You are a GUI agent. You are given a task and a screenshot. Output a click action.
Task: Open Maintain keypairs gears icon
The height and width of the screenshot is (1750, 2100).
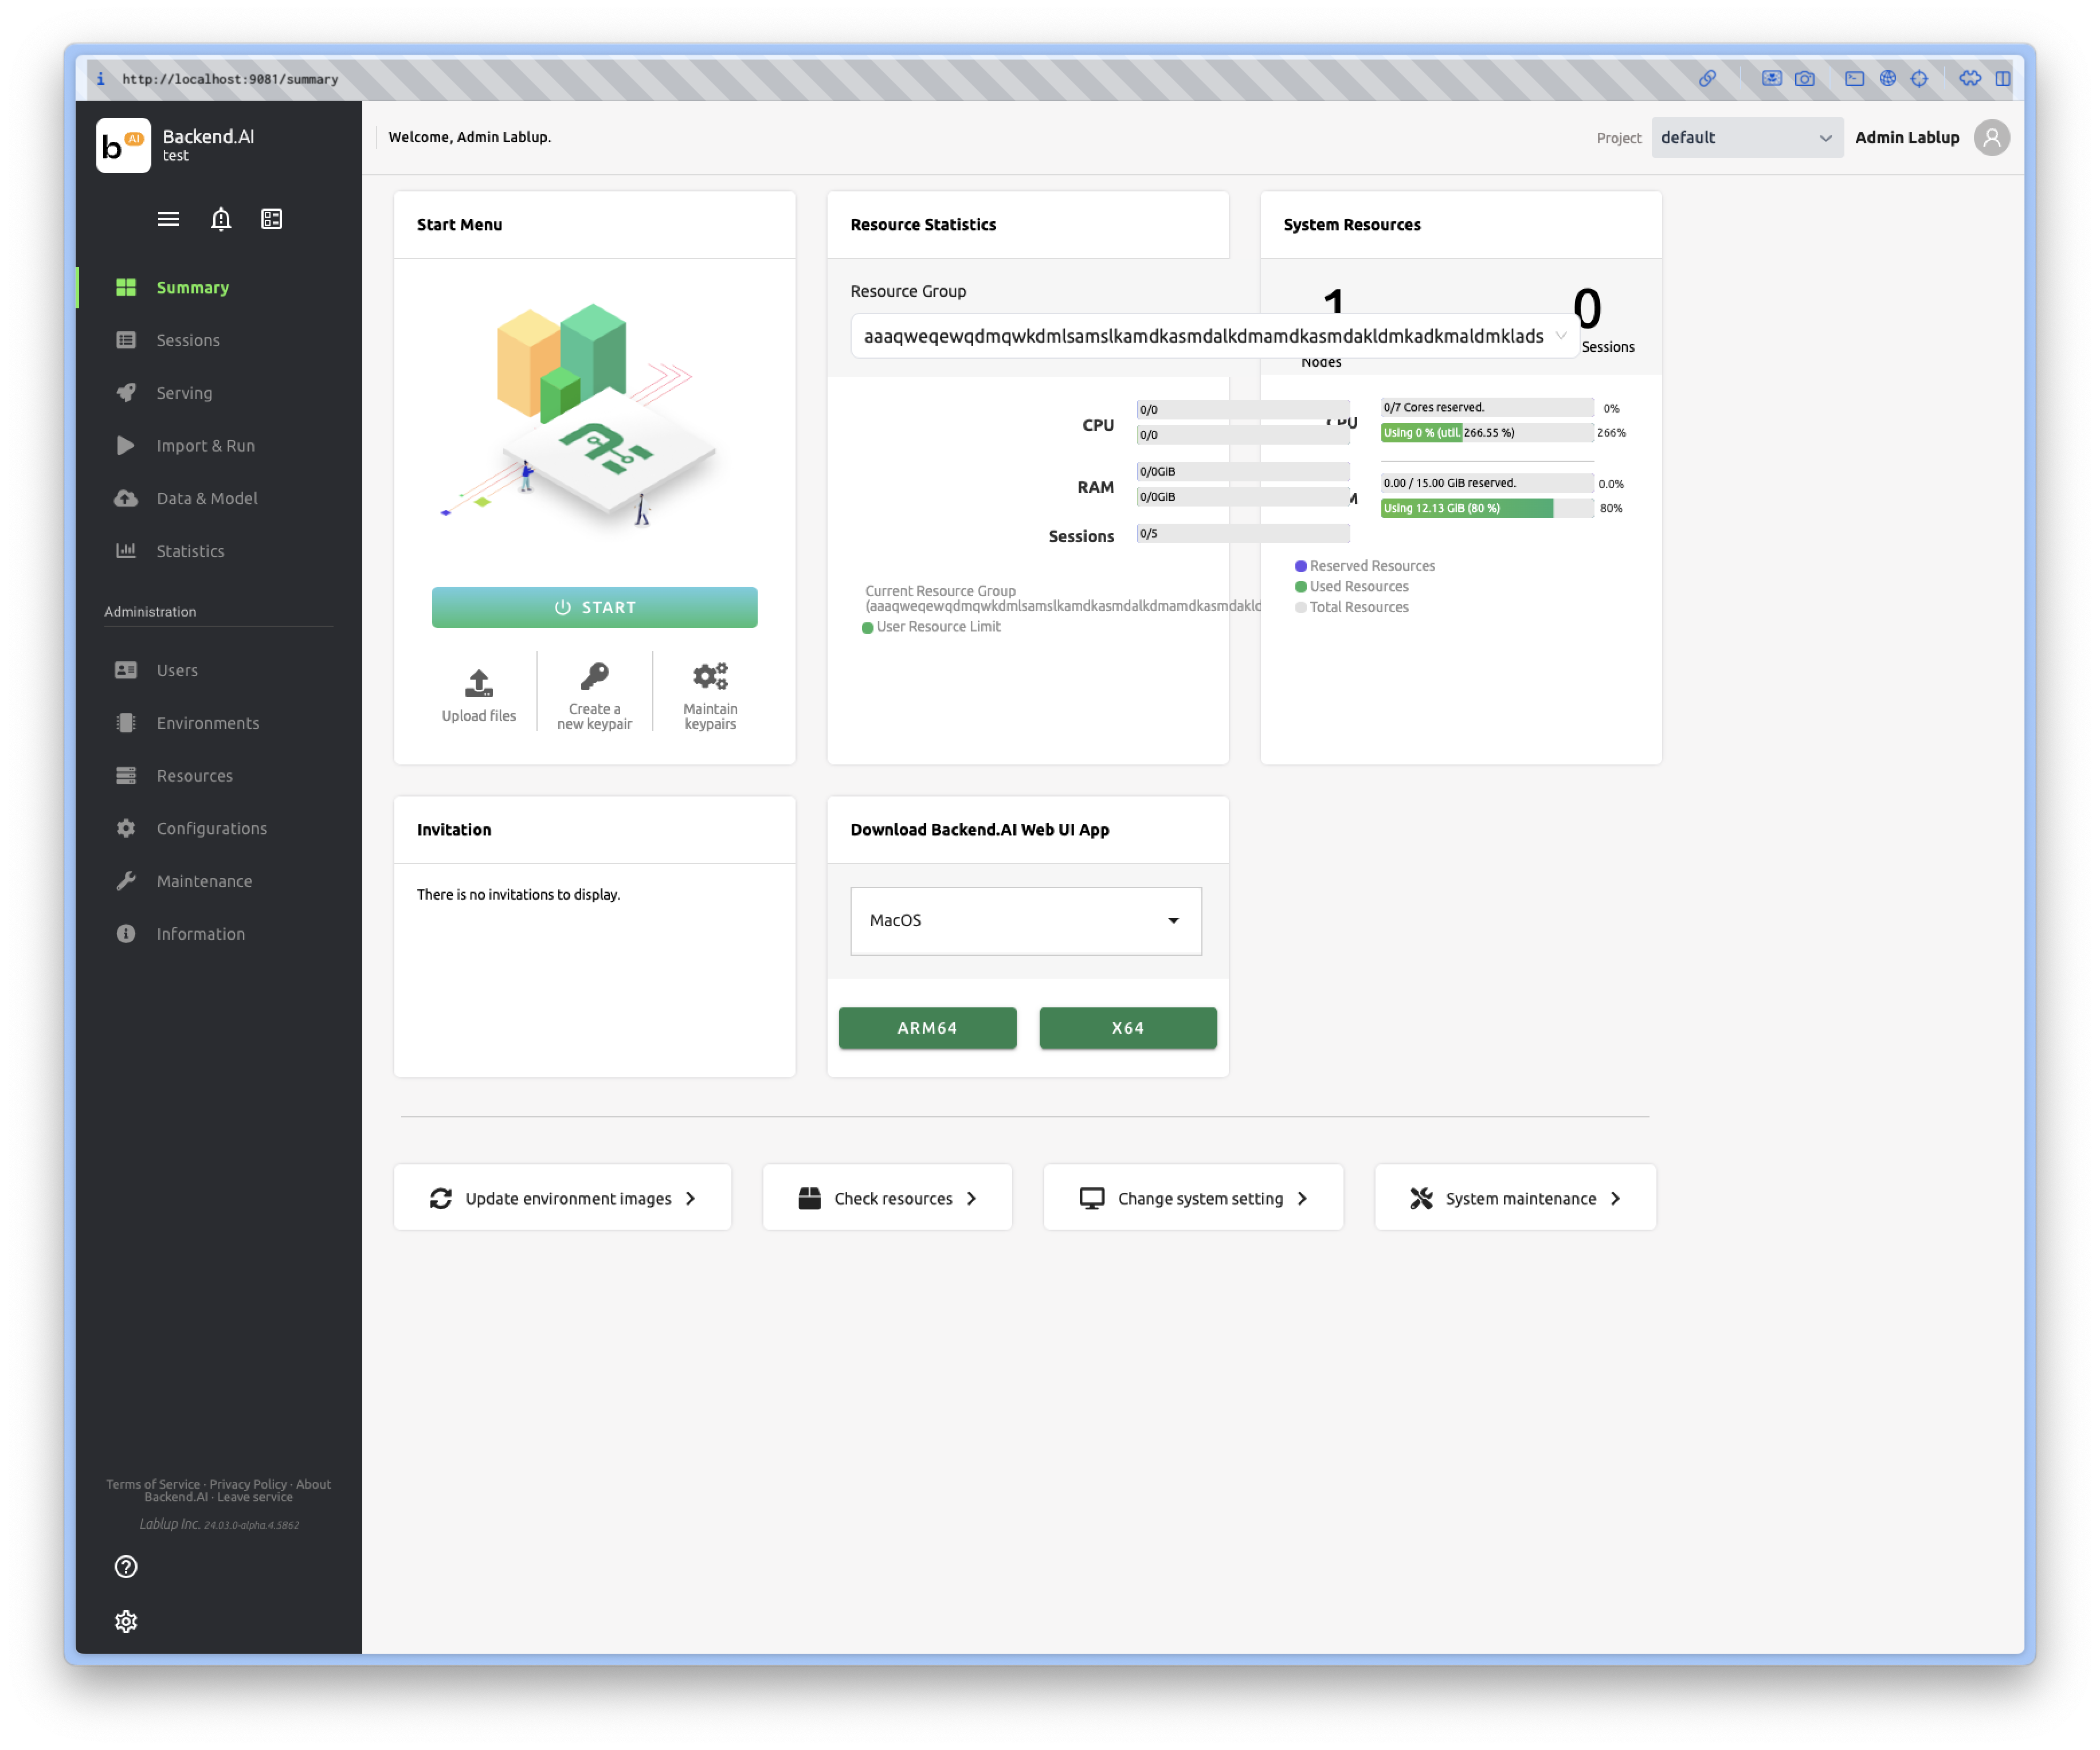tap(710, 677)
